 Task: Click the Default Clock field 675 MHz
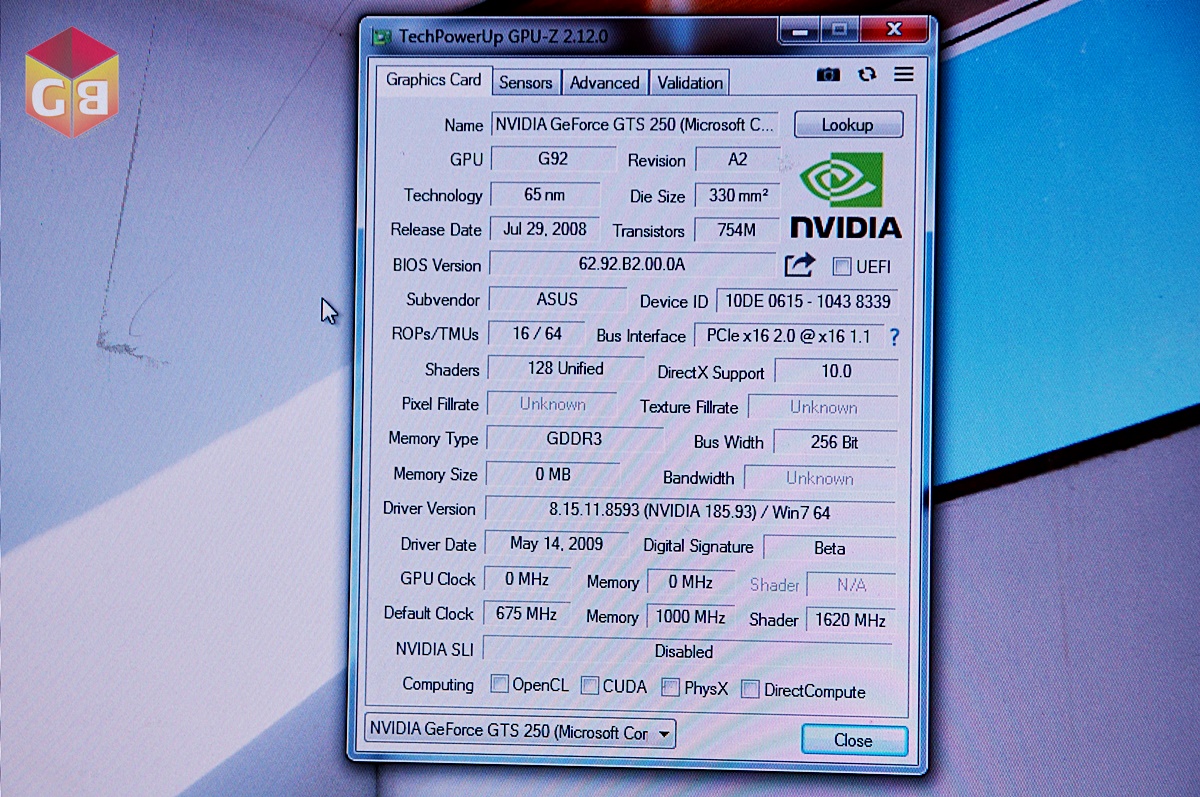(527, 614)
